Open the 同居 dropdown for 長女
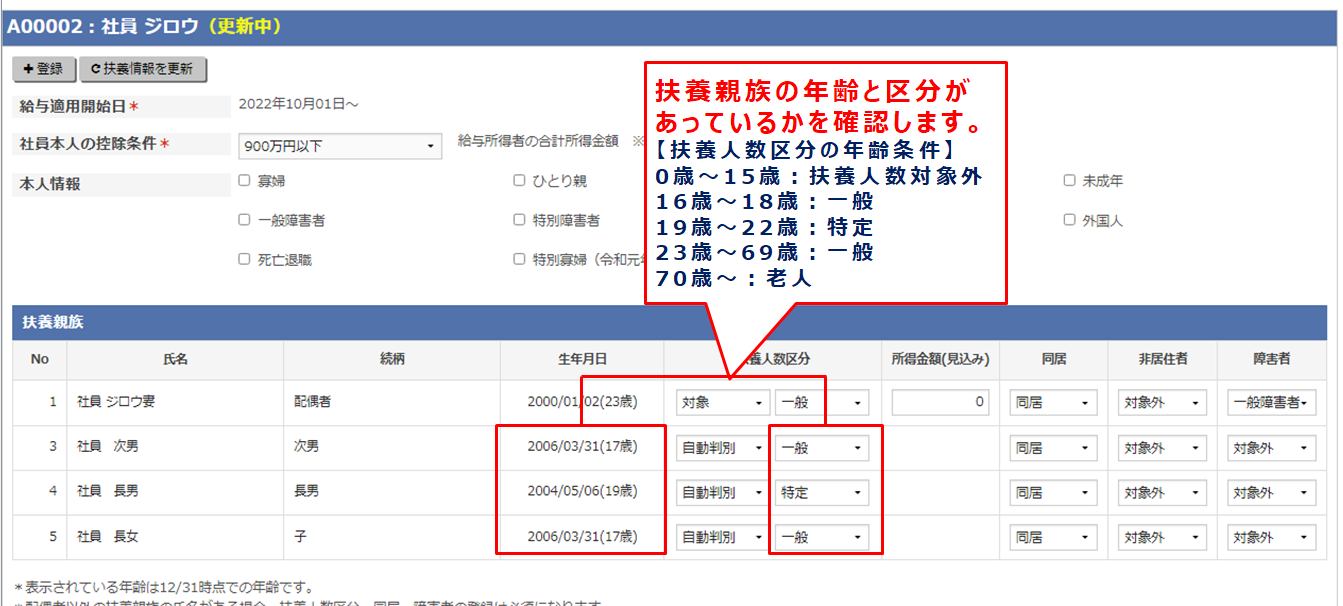Image resolution: width=1343 pixels, height=606 pixels. 1052,537
